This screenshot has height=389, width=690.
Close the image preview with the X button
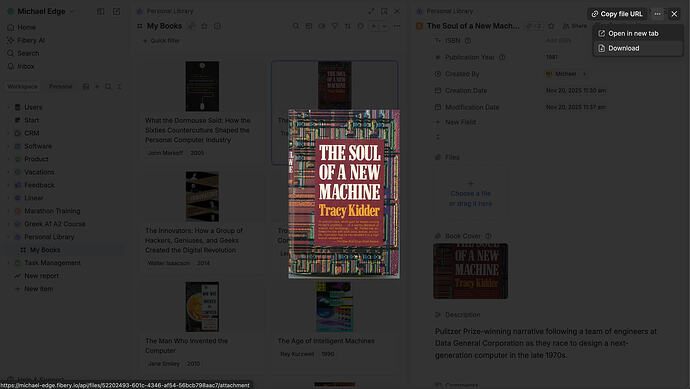pos(674,14)
